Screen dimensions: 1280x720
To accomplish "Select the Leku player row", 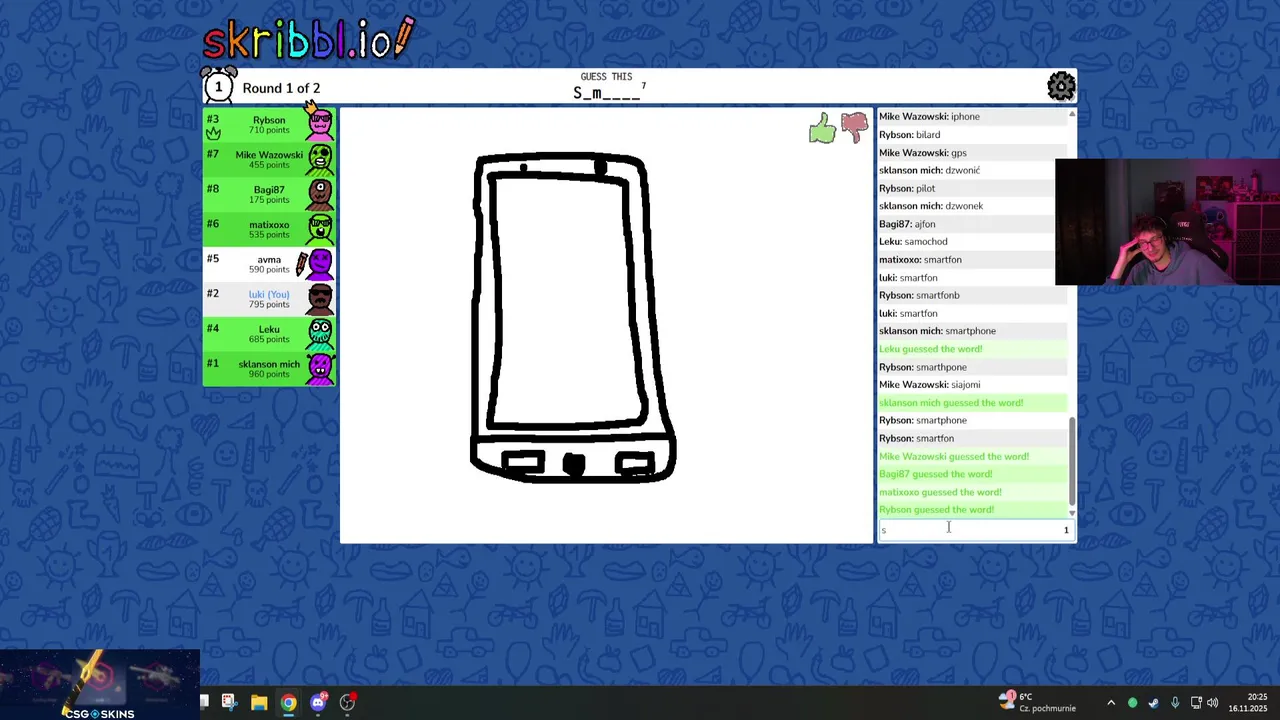I will coord(269,334).
